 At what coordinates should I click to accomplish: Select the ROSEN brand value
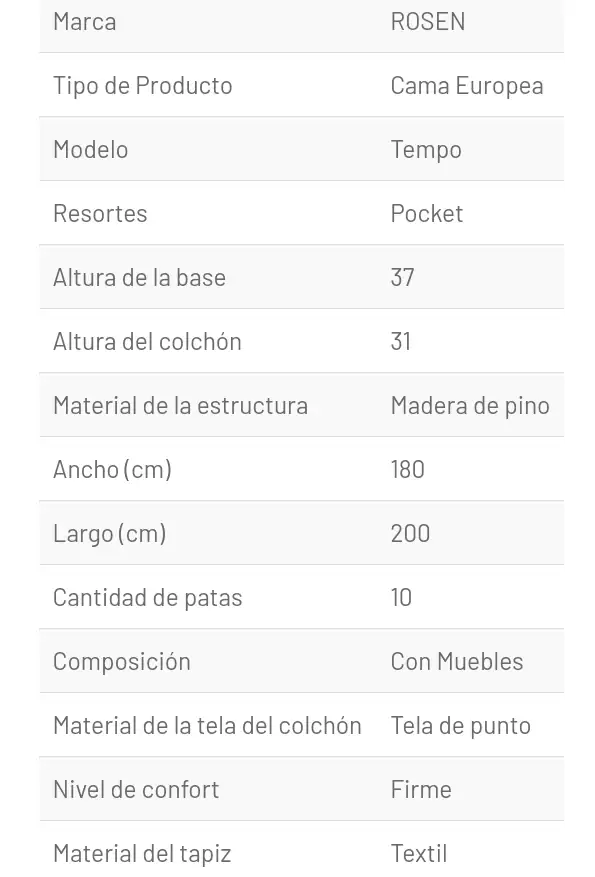pos(428,22)
